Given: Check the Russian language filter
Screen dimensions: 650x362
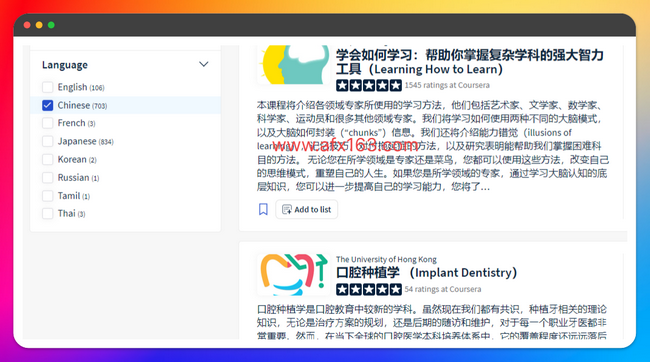Looking at the screenshot, I should coord(47,177).
